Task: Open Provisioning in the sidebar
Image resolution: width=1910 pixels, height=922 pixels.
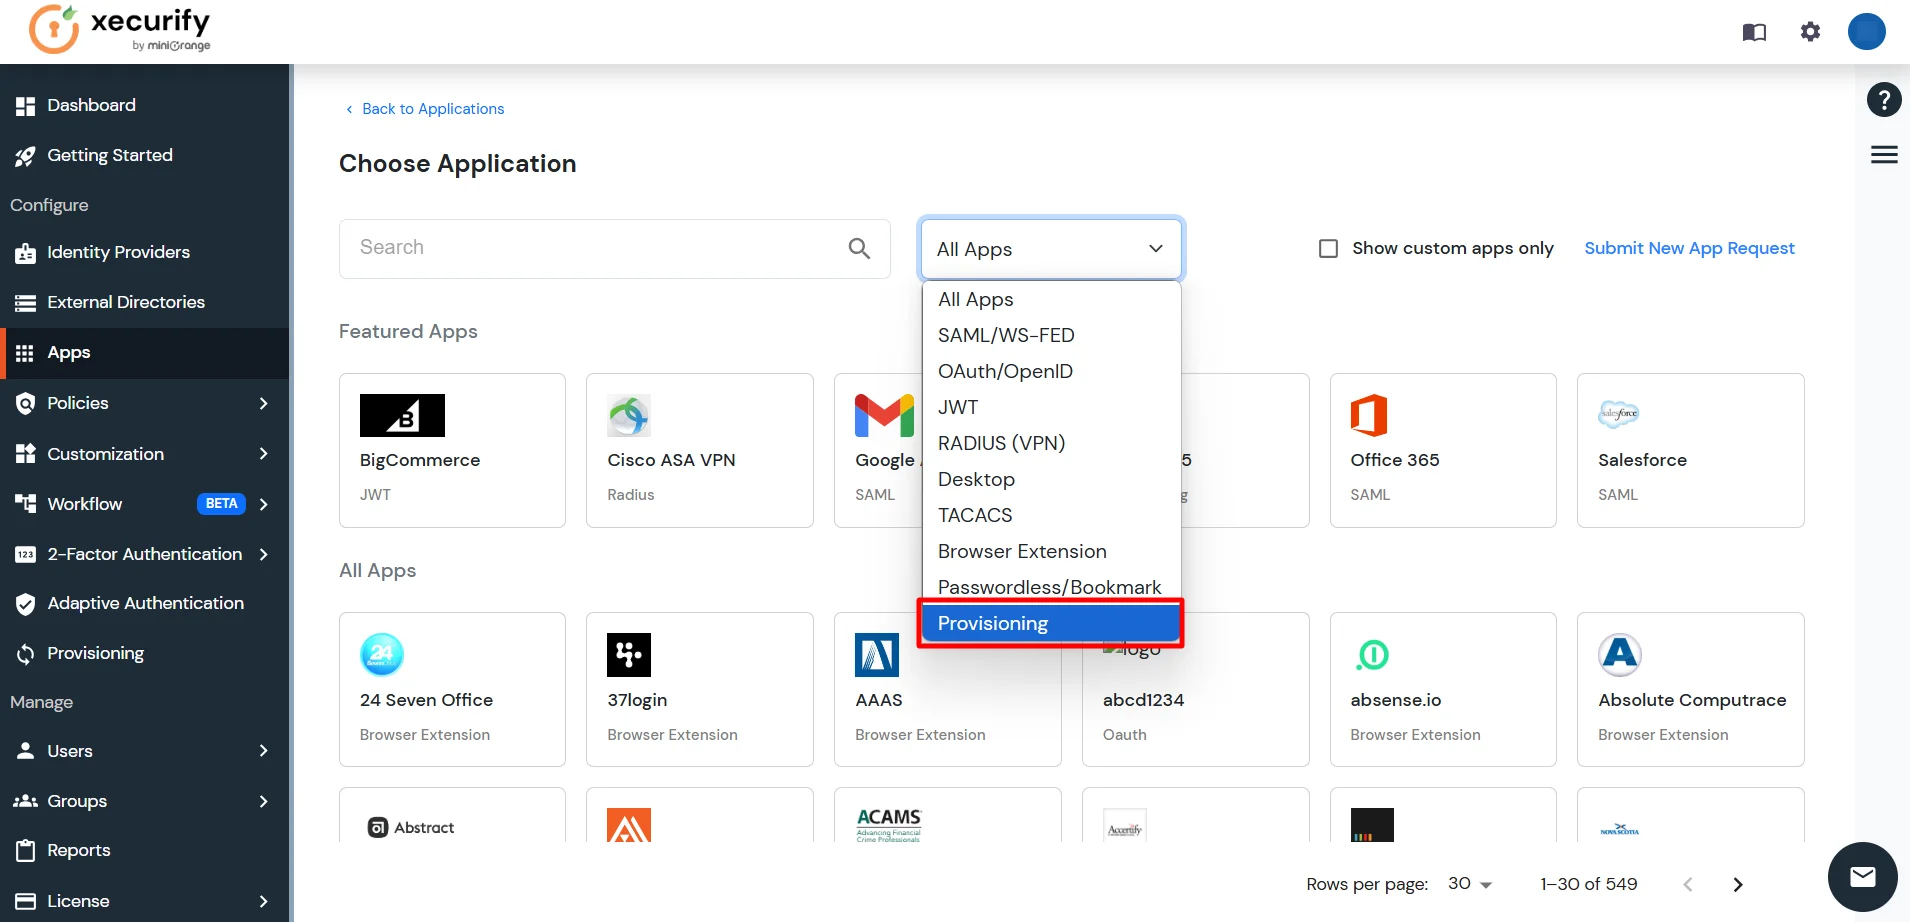Action: click(145, 653)
